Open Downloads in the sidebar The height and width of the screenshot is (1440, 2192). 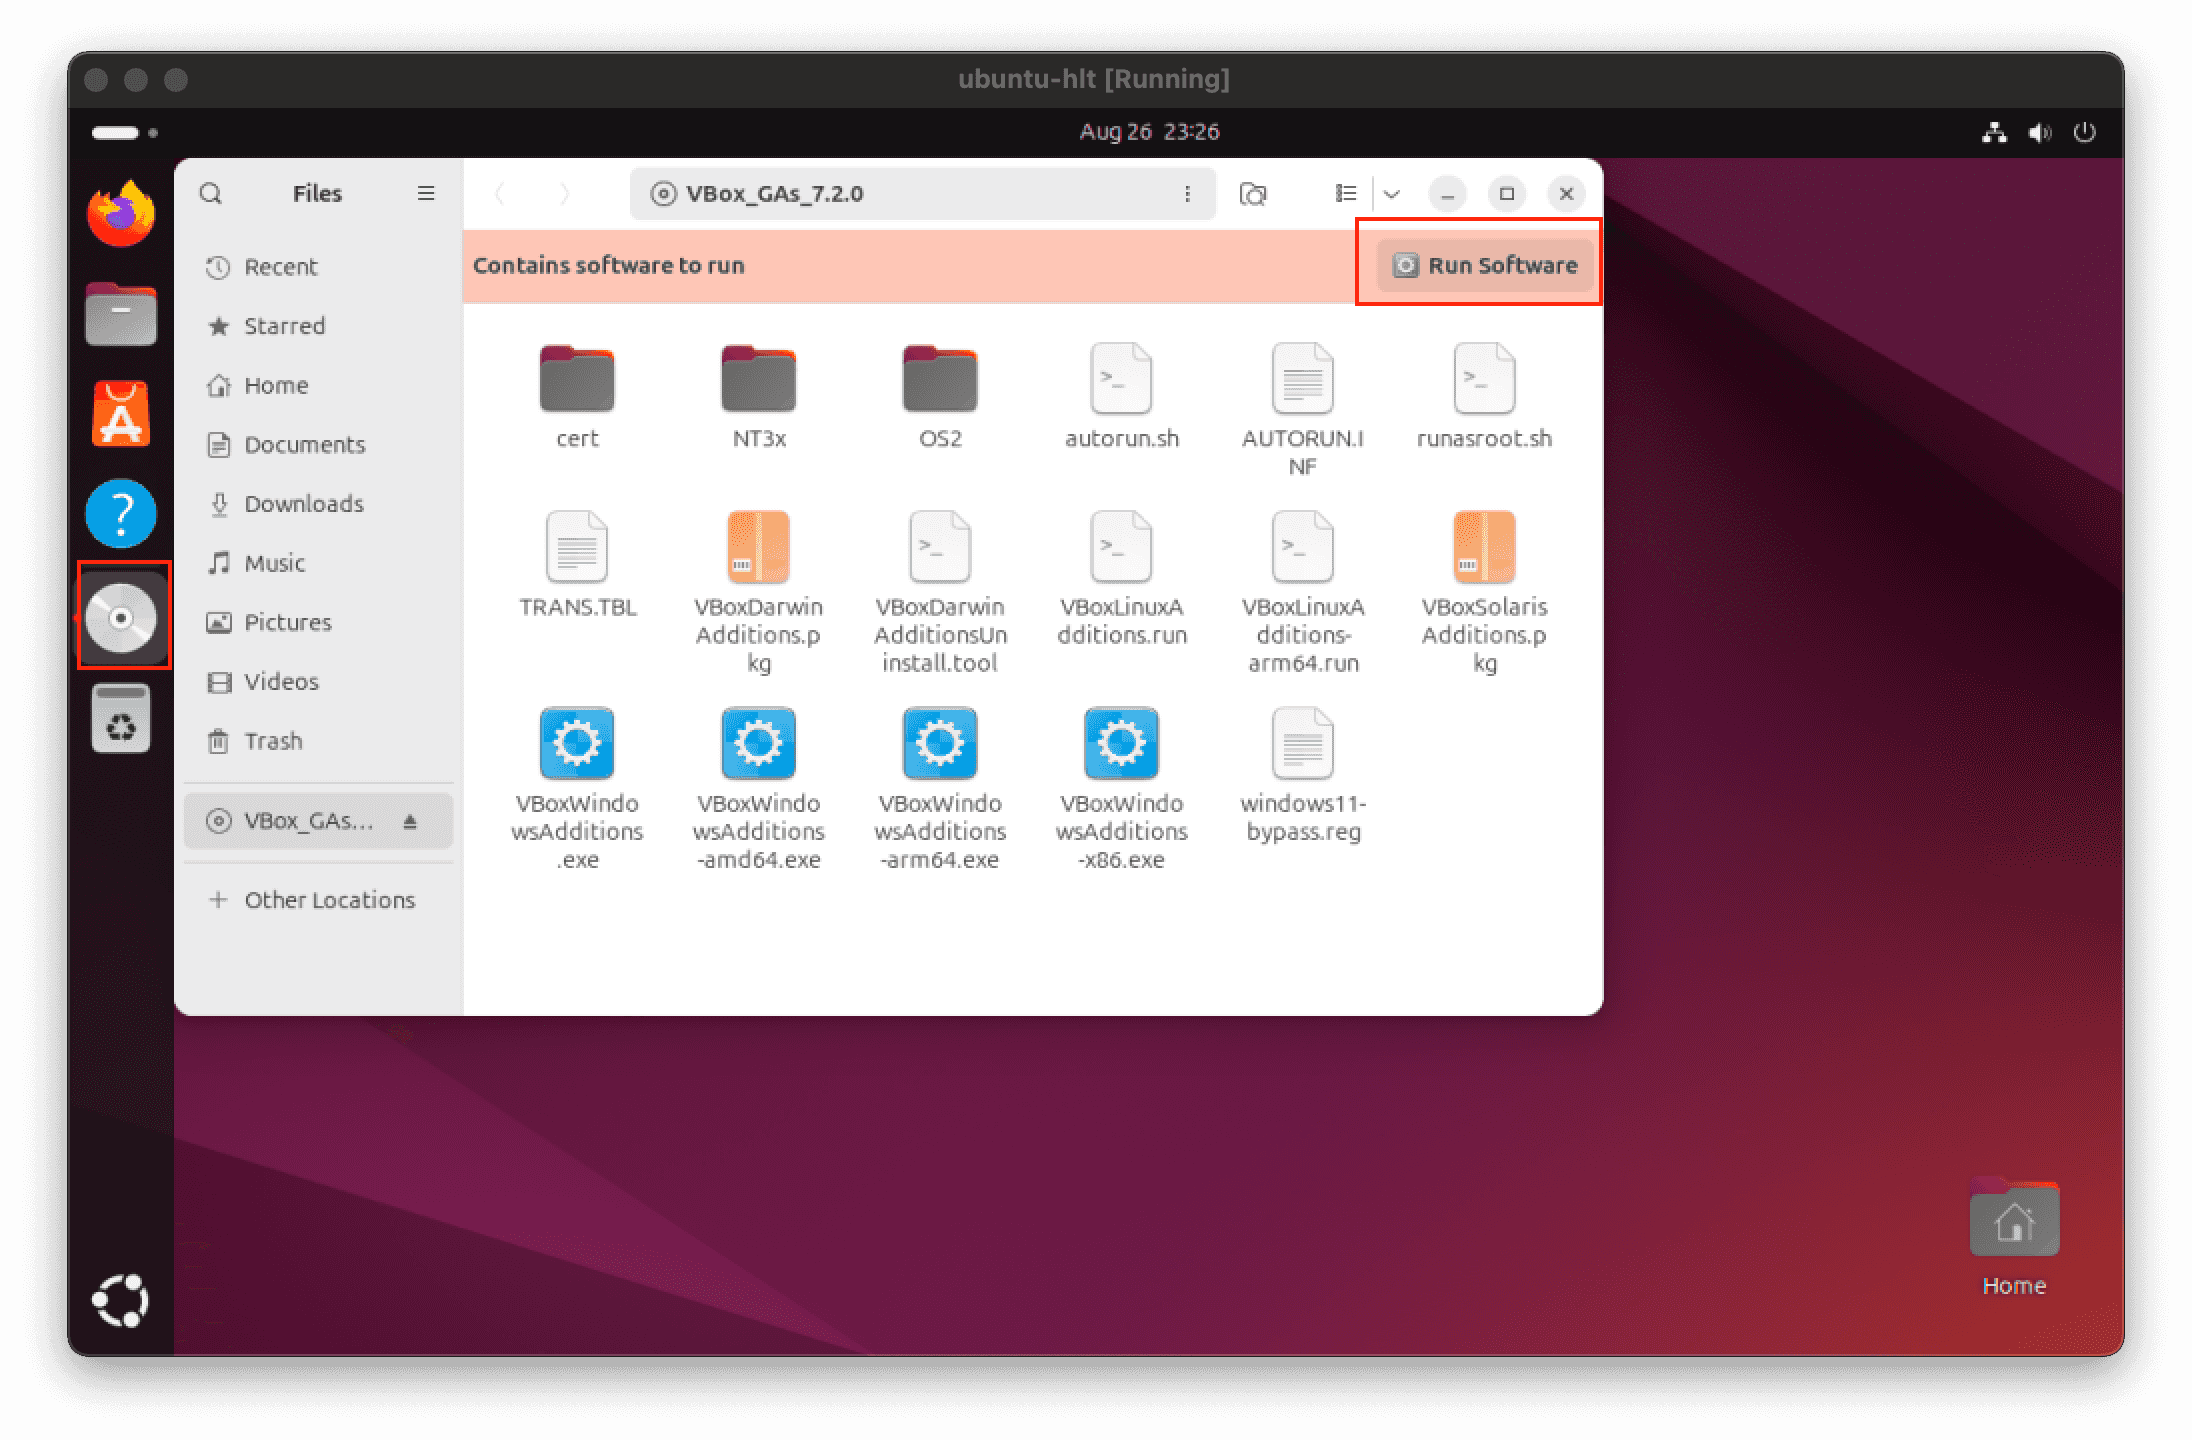pyautogui.click(x=318, y=503)
